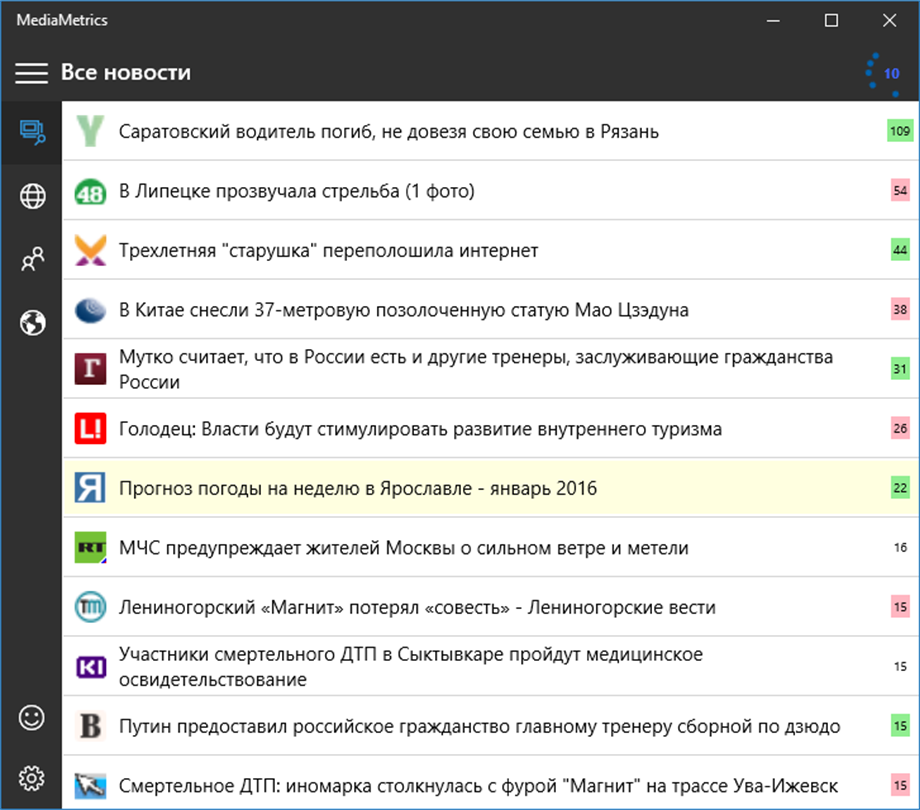
Task: Open the globe sidebar section
Action: pyautogui.click(x=32, y=197)
